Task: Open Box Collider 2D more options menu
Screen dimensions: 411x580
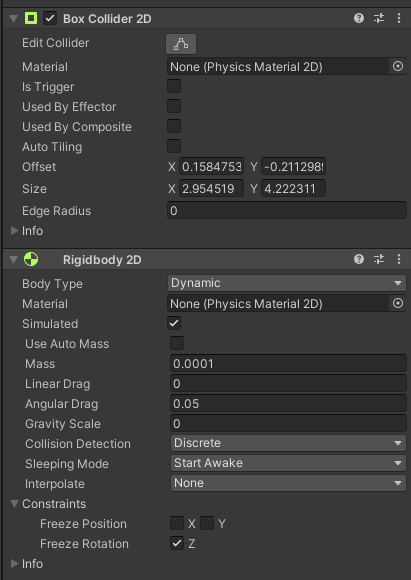Action: pyautogui.click(x=399, y=18)
